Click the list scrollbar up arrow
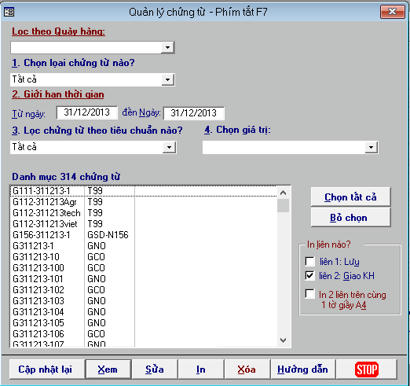The height and width of the screenshot is (386, 410). point(283,193)
